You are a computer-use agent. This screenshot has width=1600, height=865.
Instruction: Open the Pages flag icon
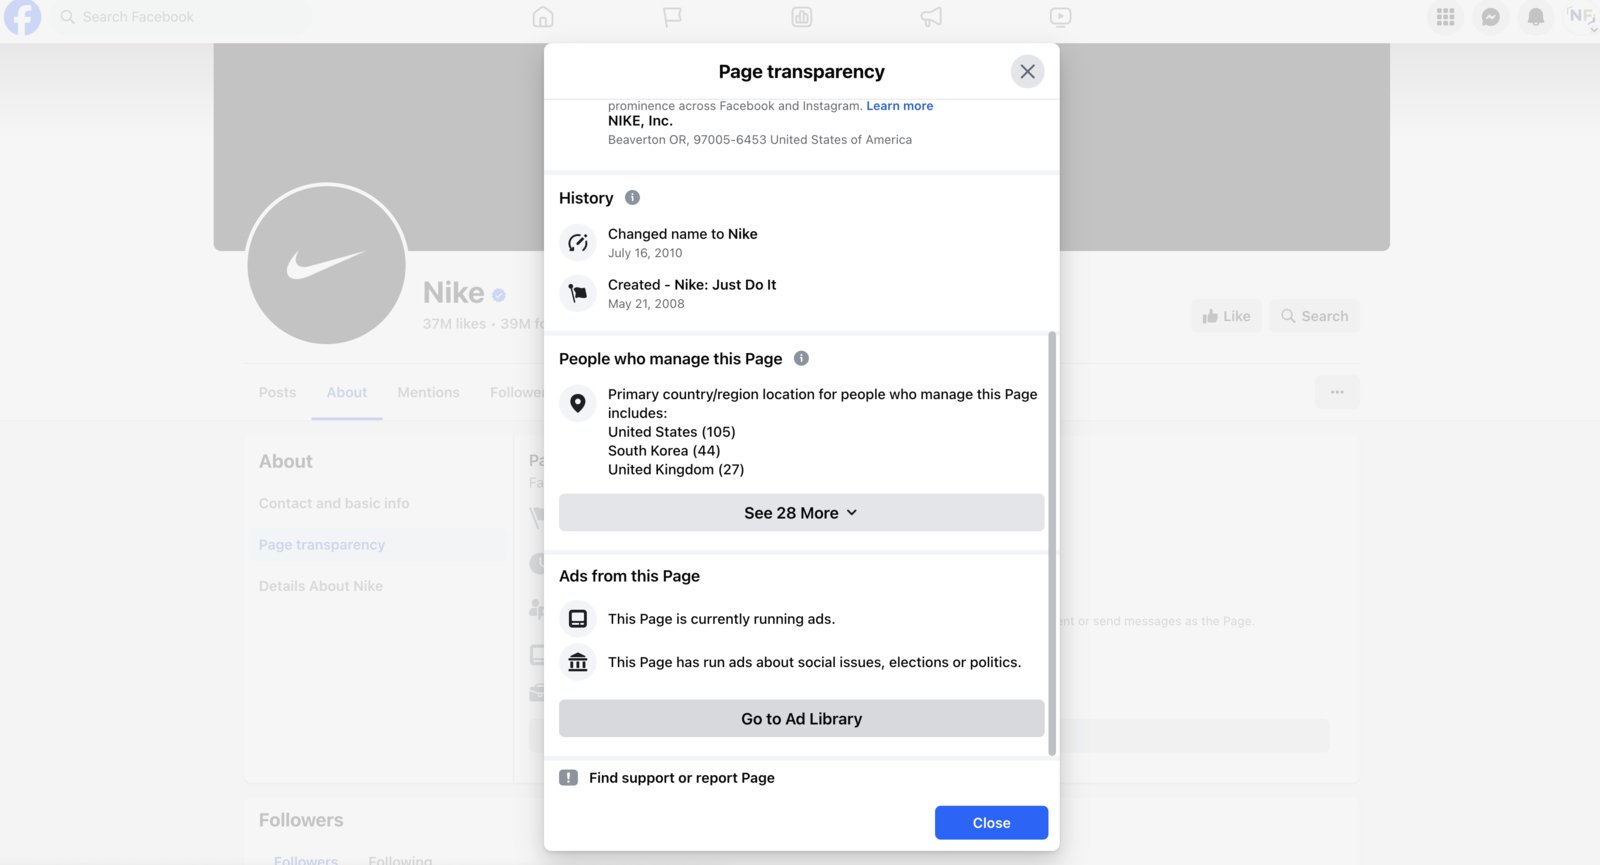[x=672, y=17]
